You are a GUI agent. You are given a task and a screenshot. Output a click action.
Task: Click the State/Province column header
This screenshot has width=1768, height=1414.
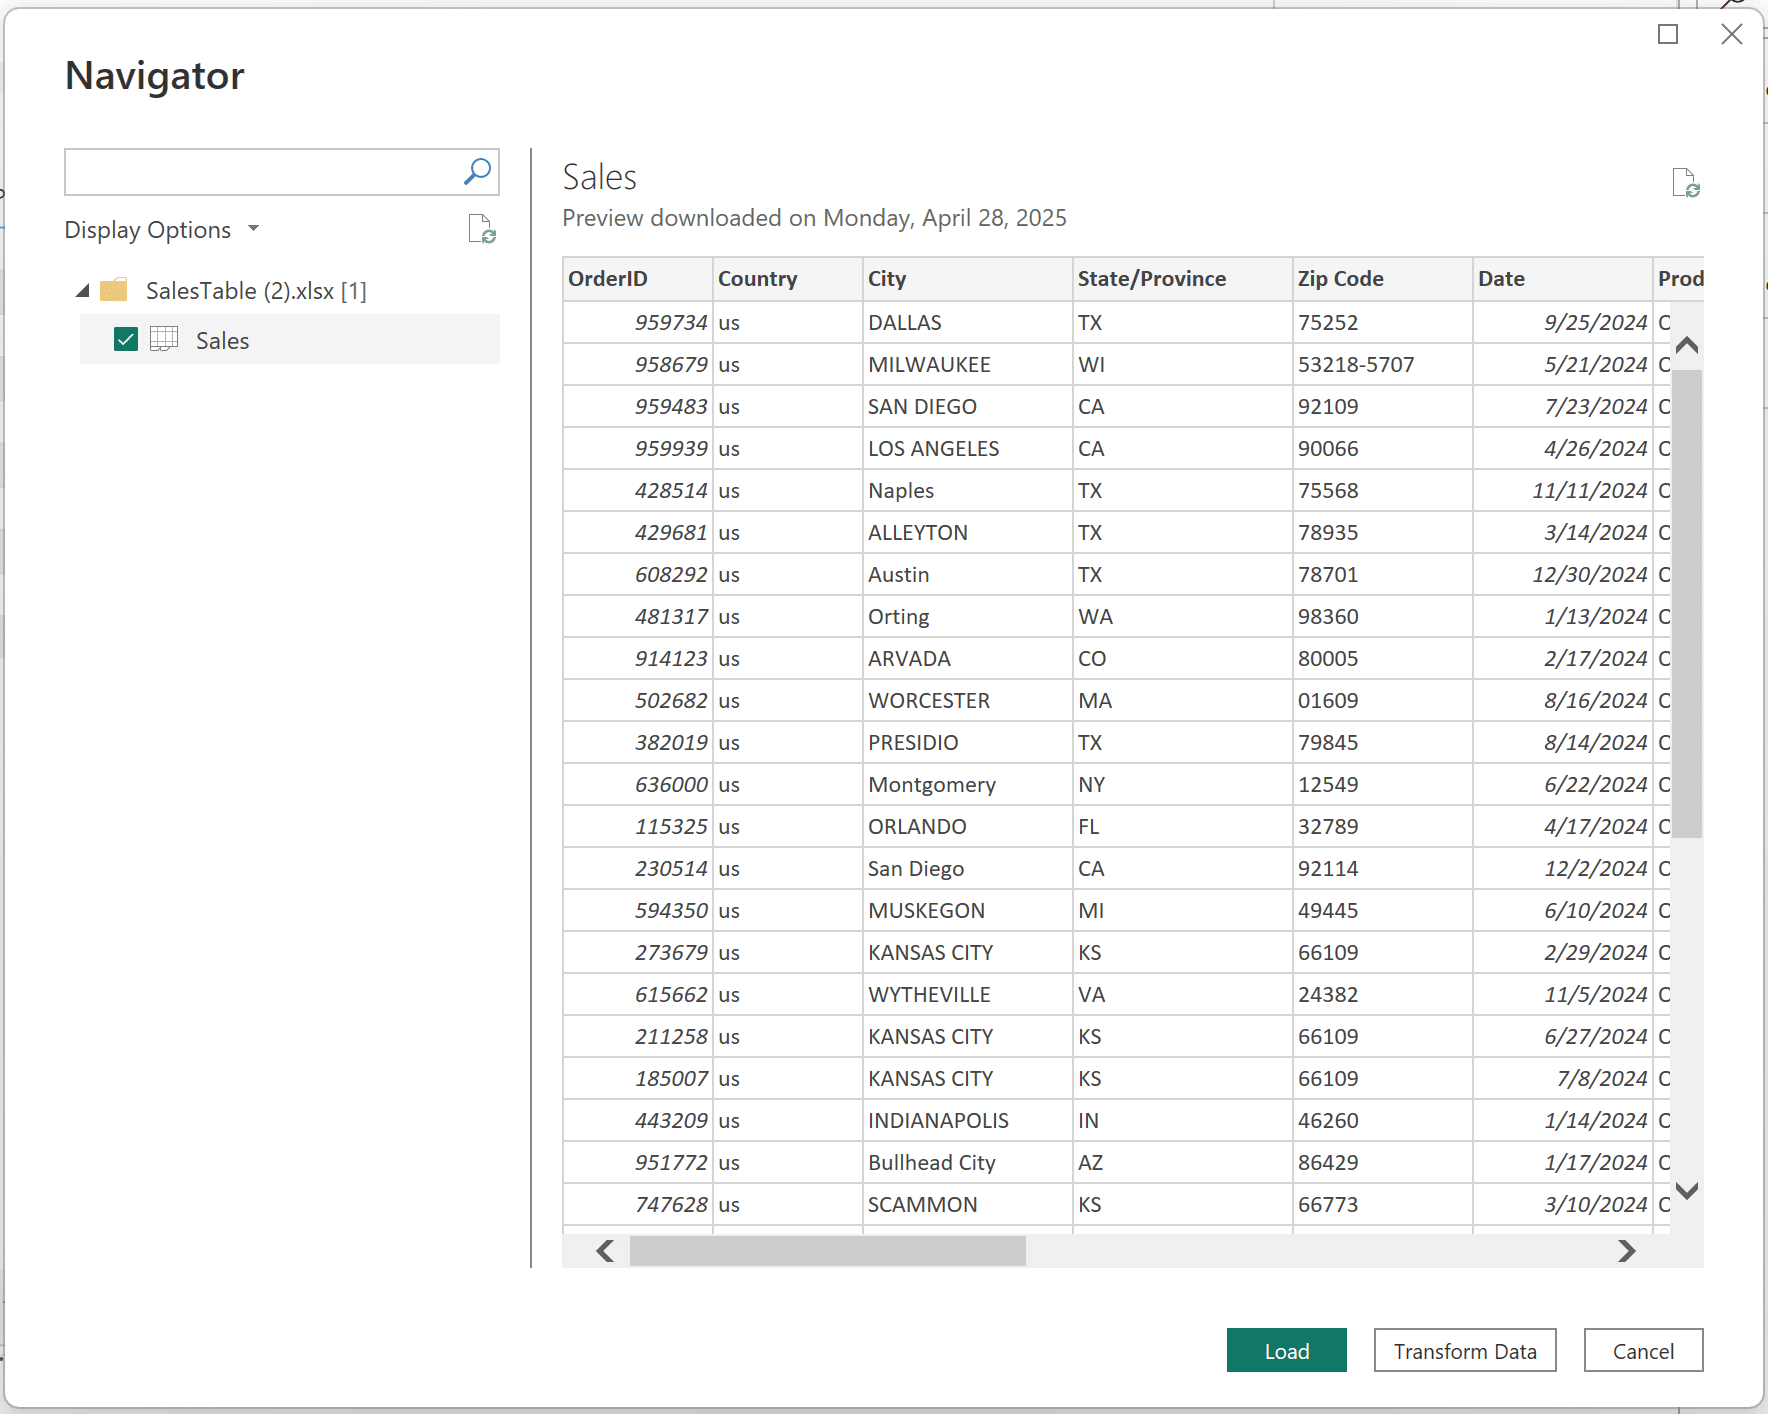(1183, 279)
